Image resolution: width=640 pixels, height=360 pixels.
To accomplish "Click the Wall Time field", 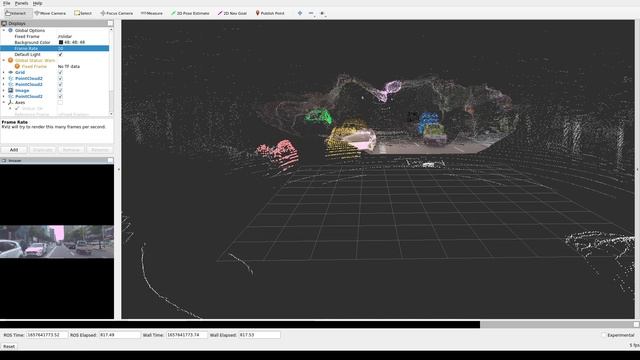I will pyautogui.click(x=186, y=335).
